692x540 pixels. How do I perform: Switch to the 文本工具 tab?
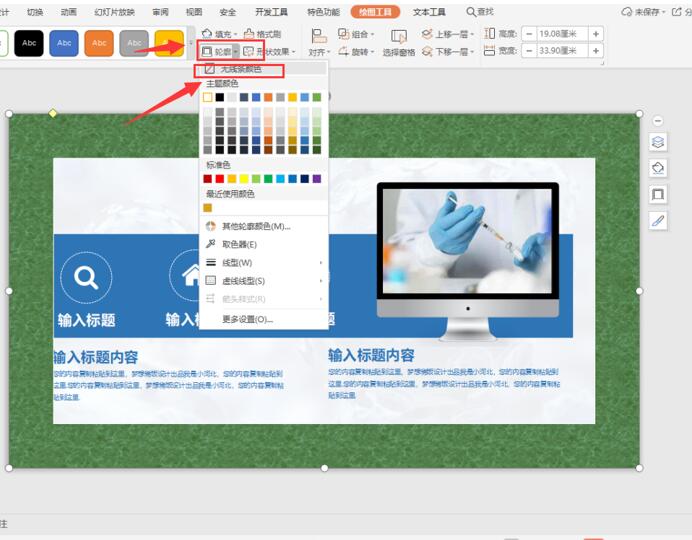click(x=429, y=12)
